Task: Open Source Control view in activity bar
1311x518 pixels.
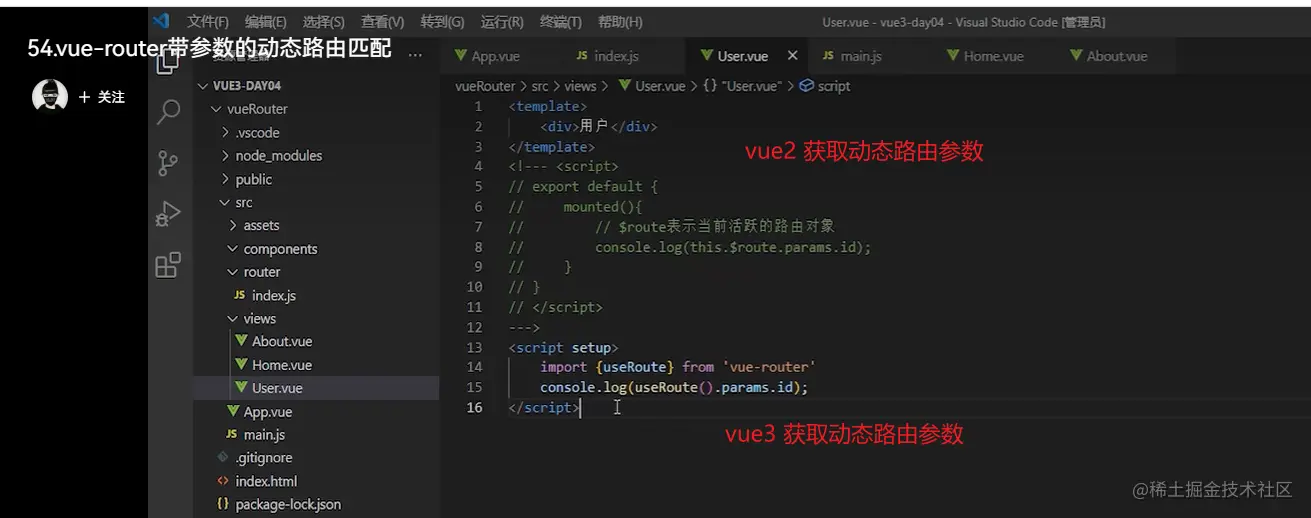Action: pos(169,163)
